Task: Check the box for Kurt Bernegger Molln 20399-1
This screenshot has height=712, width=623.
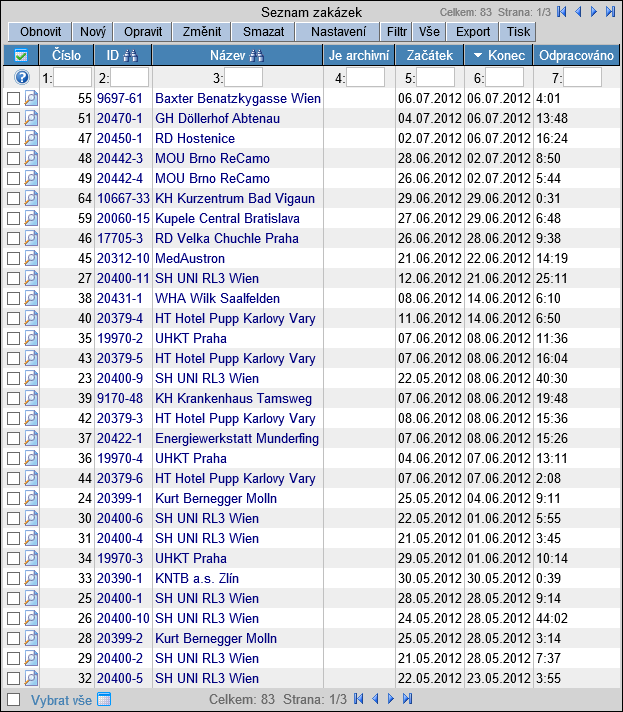Action: [13, 498]
